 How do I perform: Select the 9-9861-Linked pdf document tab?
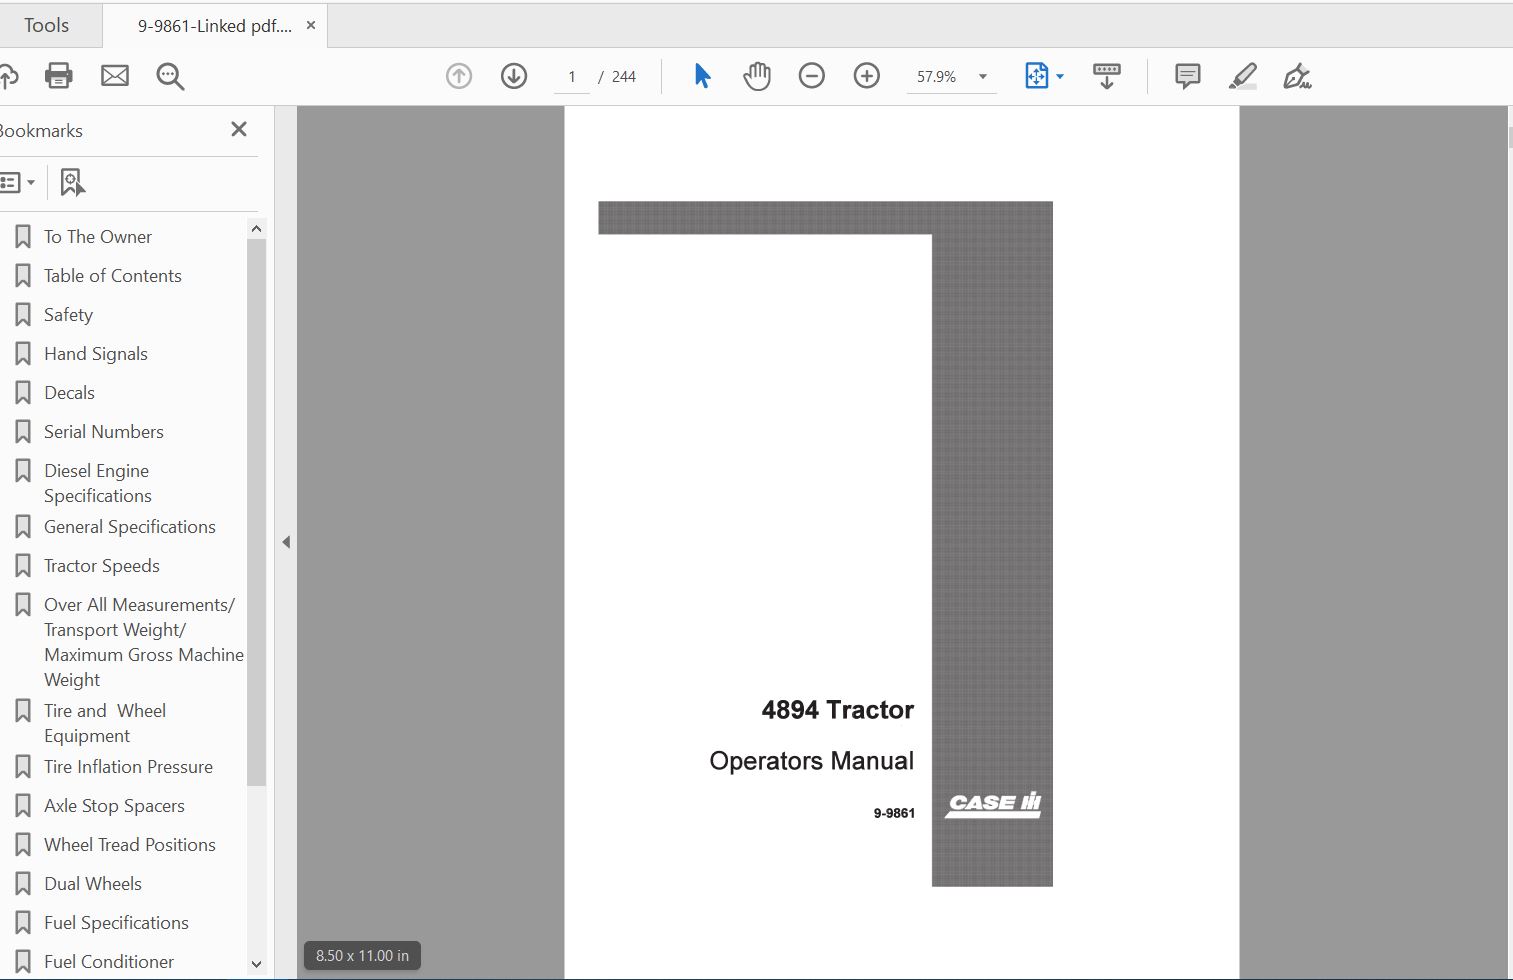click(x=215, y=26)
